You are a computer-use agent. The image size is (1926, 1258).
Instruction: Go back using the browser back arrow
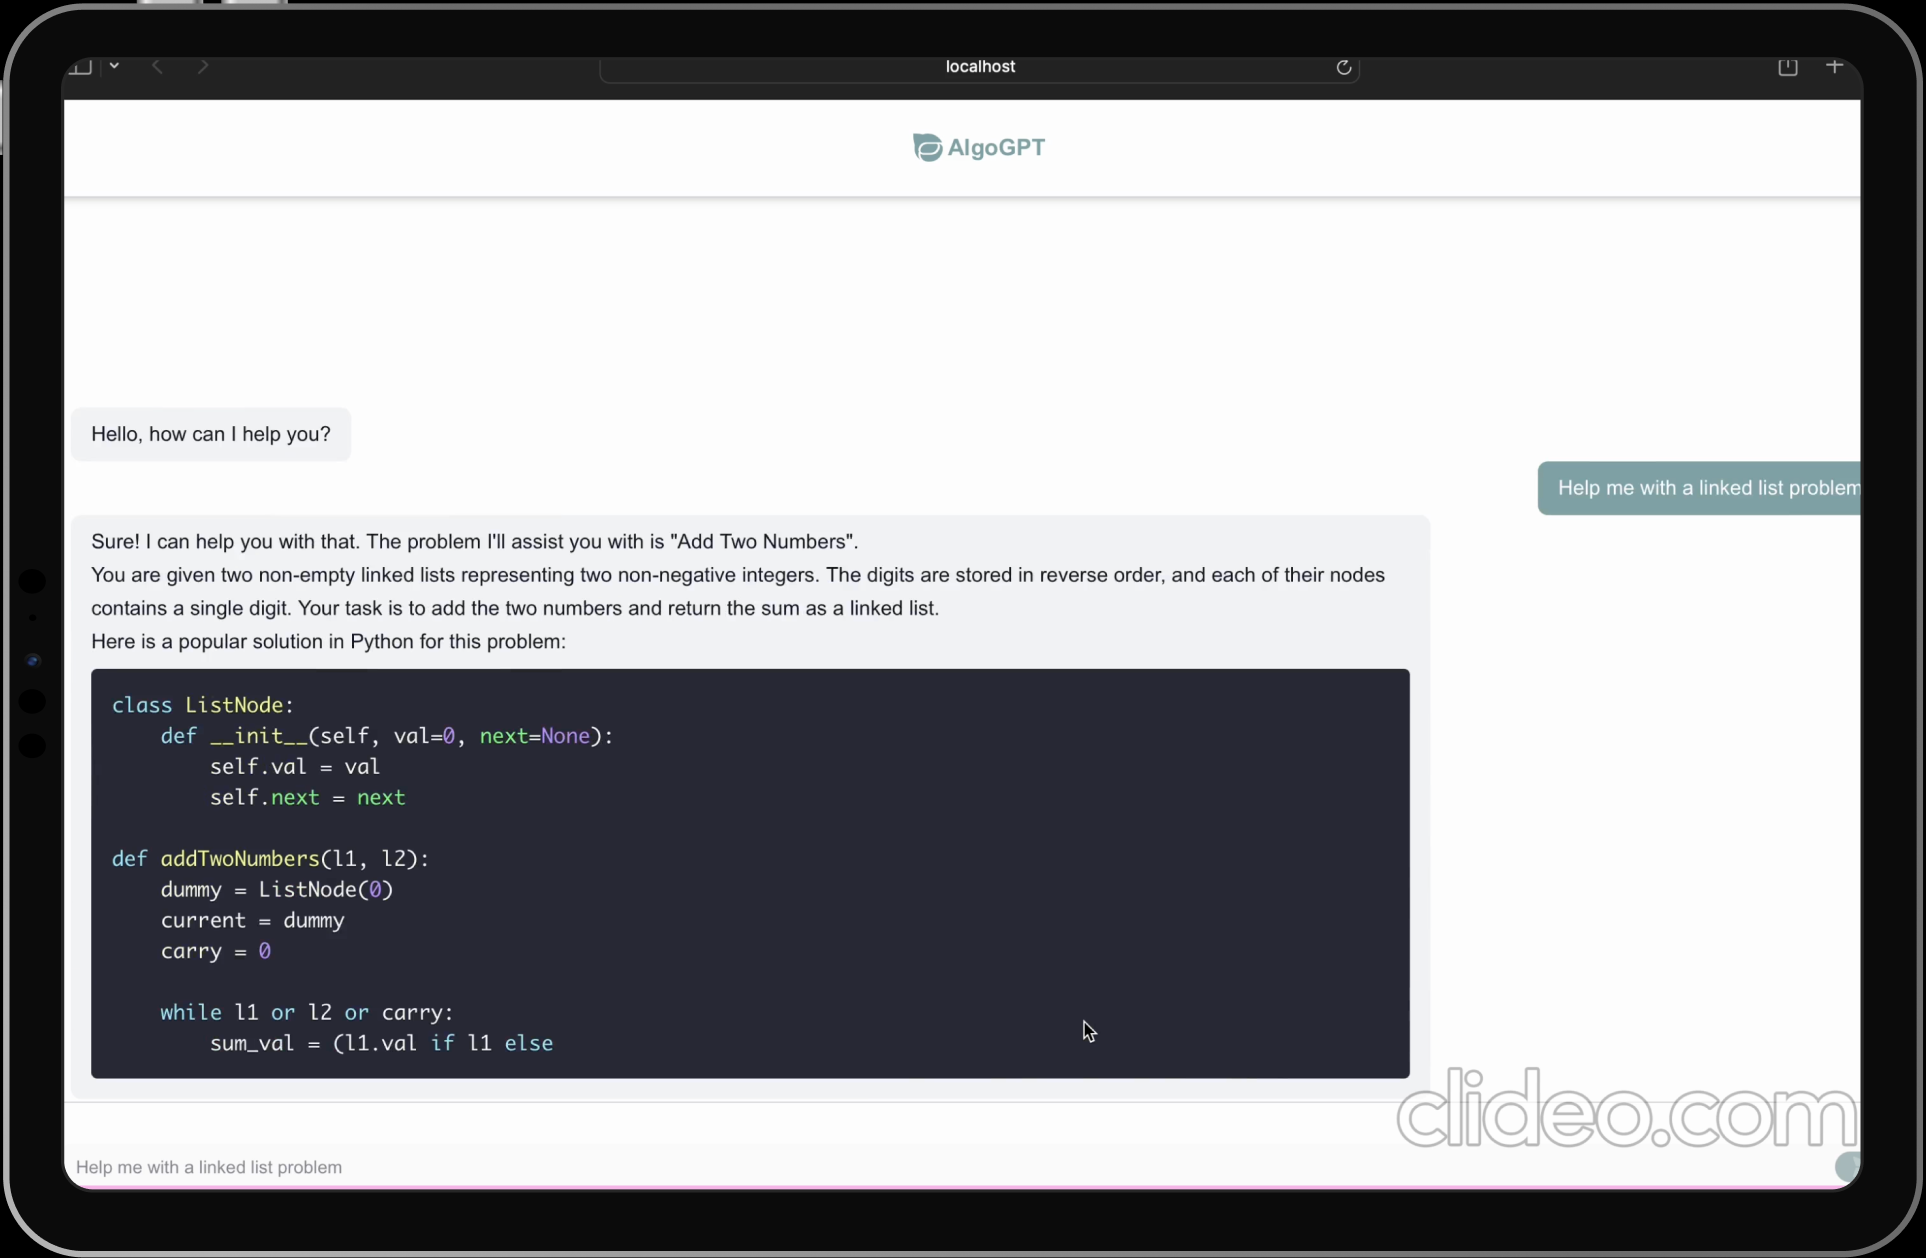157,66
